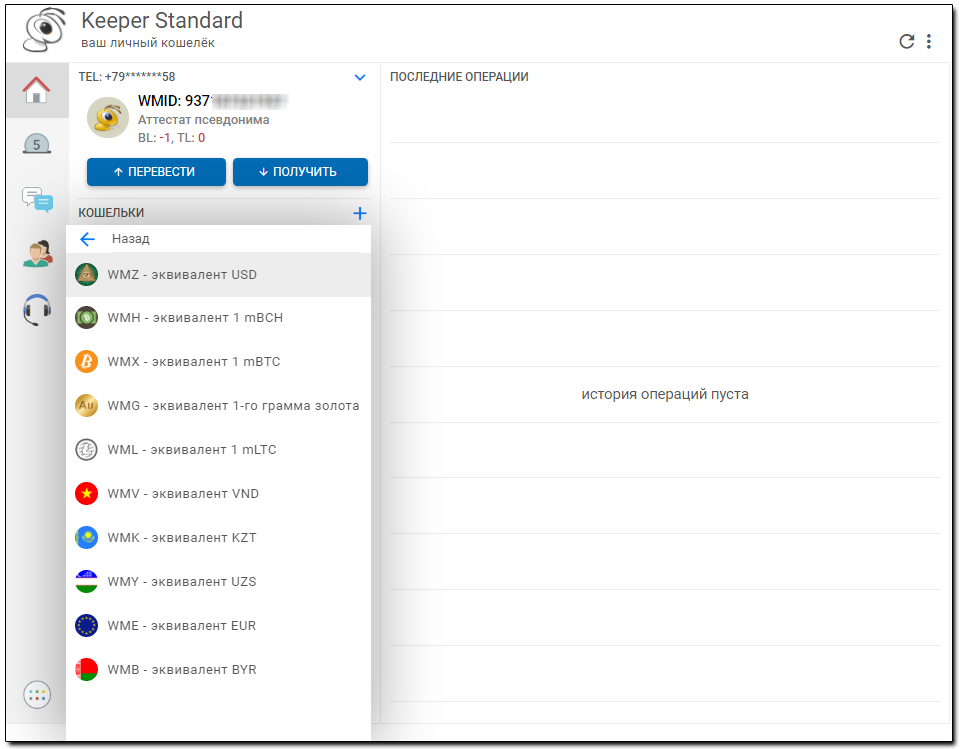Click Назад to go back
This screenshot has width=960, height=749.
(x=130, y=239)
